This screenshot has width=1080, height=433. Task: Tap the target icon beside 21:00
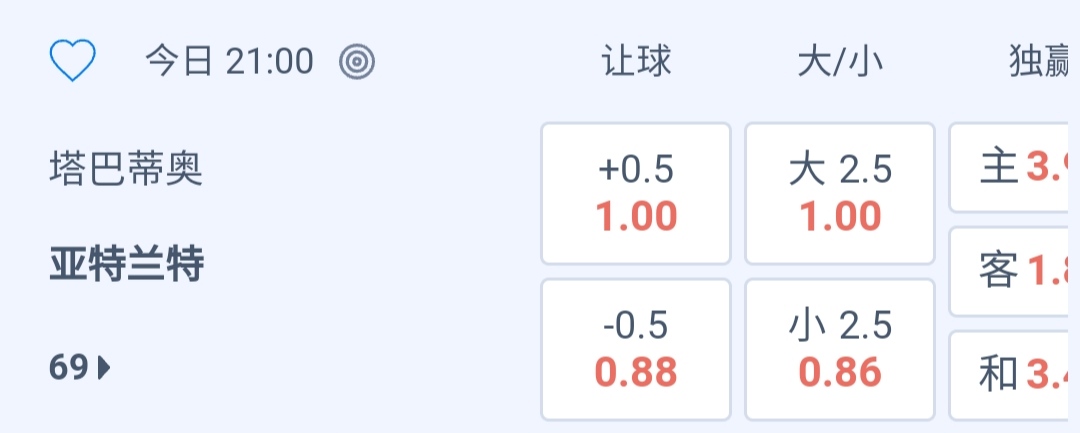click(357, 62)
